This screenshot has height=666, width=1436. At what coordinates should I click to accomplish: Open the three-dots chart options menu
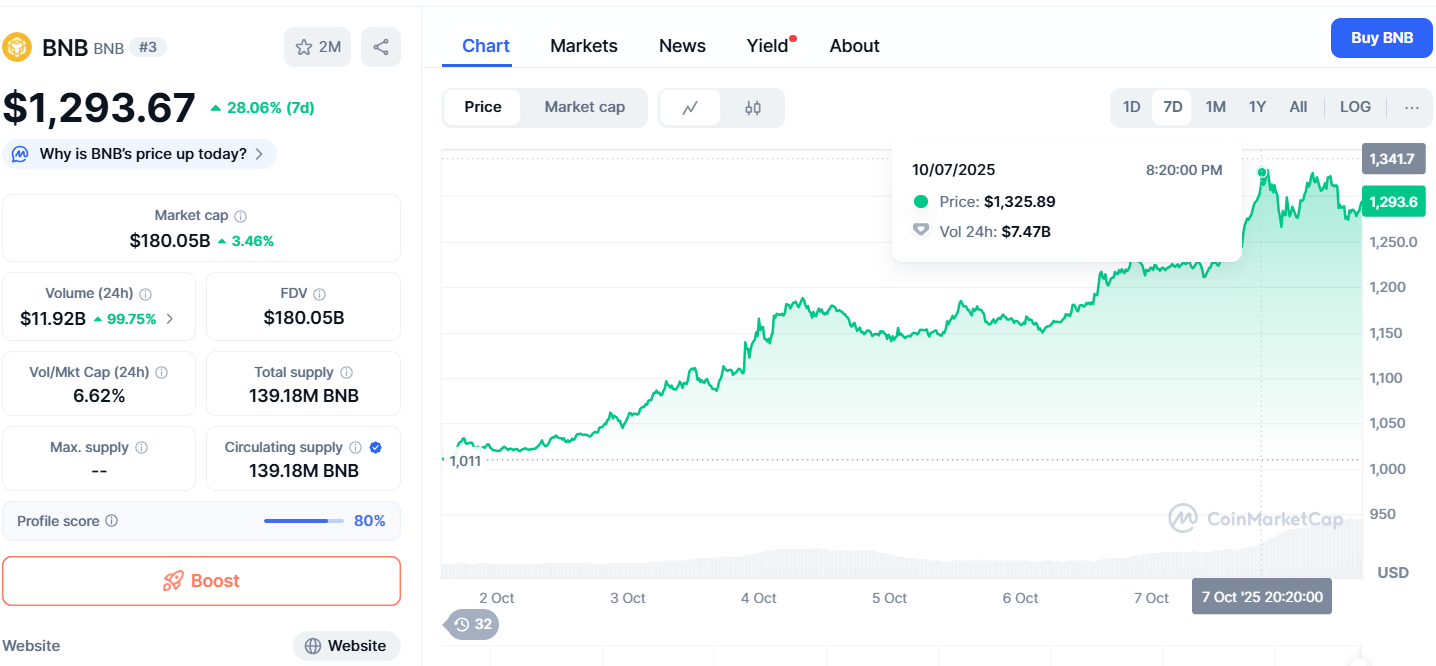1411,108
